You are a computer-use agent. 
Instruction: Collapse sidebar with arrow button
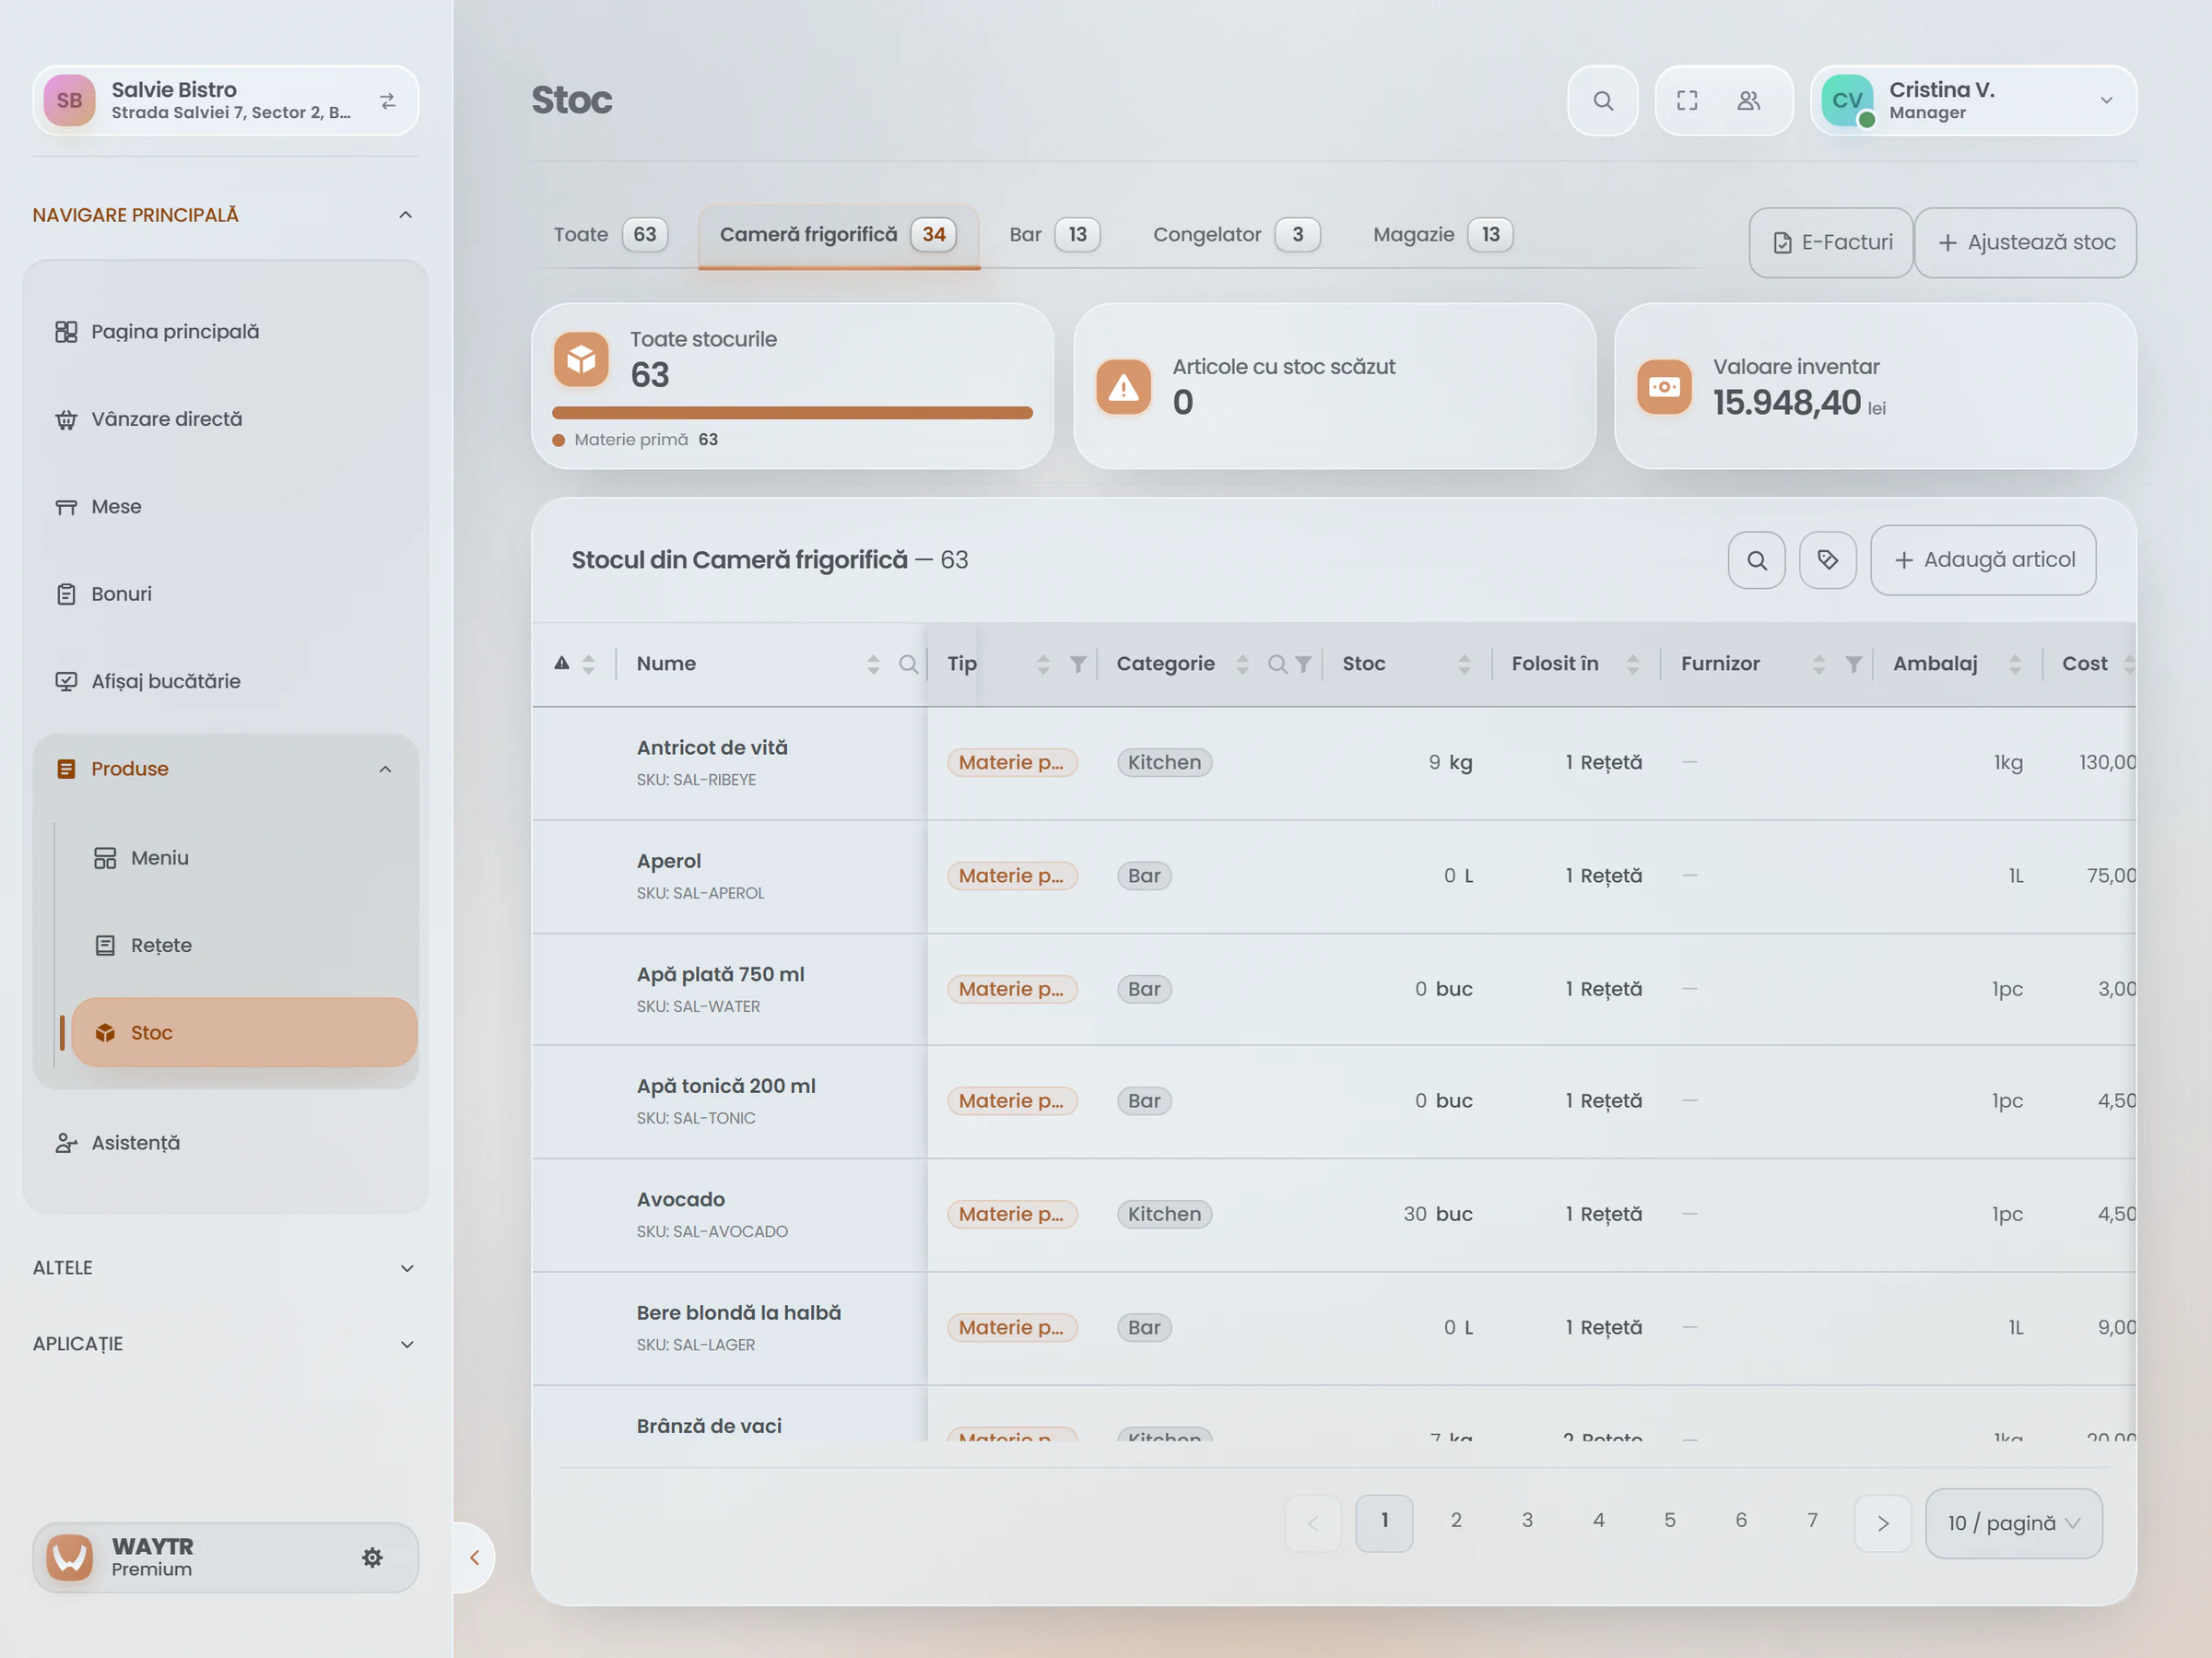pyautogui.click(x=474, y=1557)
